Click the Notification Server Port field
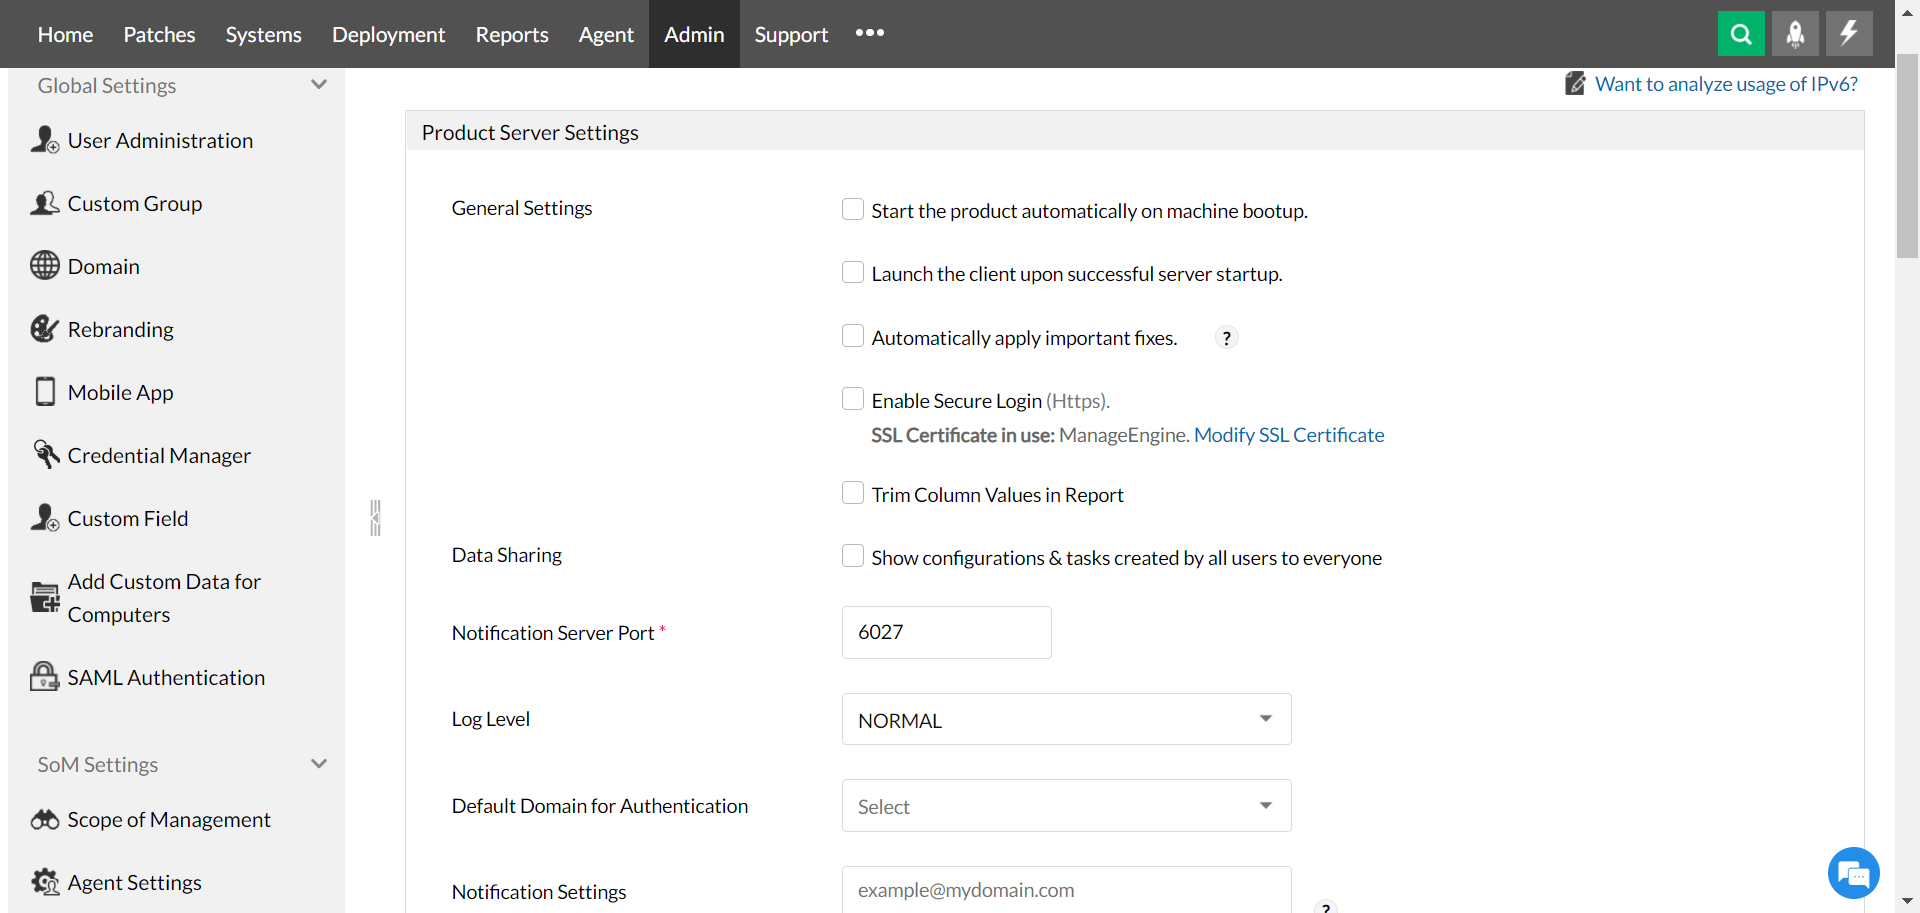Image resolution: width=1920 pixels, height=913 pixels. pyautogui.click(x=946, y=632)
